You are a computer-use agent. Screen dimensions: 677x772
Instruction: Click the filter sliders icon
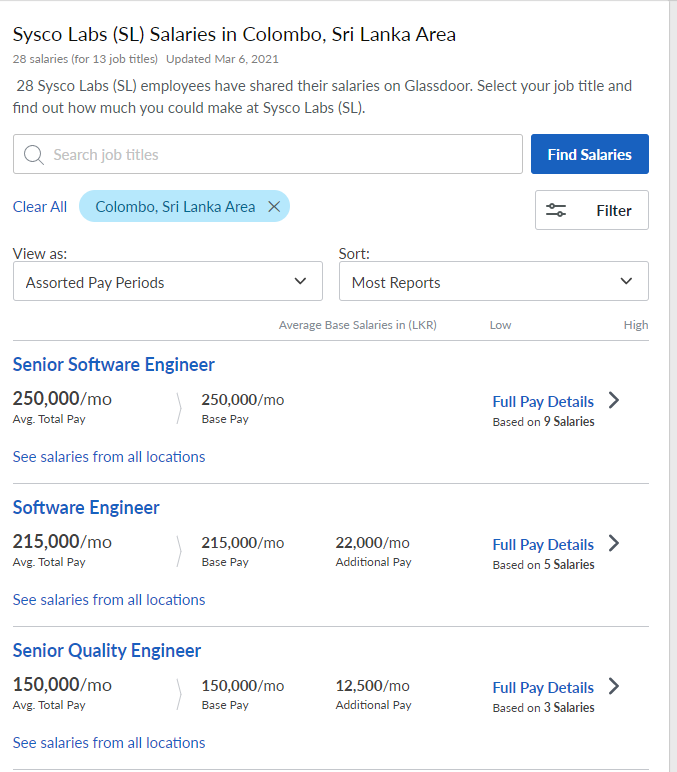555,210
